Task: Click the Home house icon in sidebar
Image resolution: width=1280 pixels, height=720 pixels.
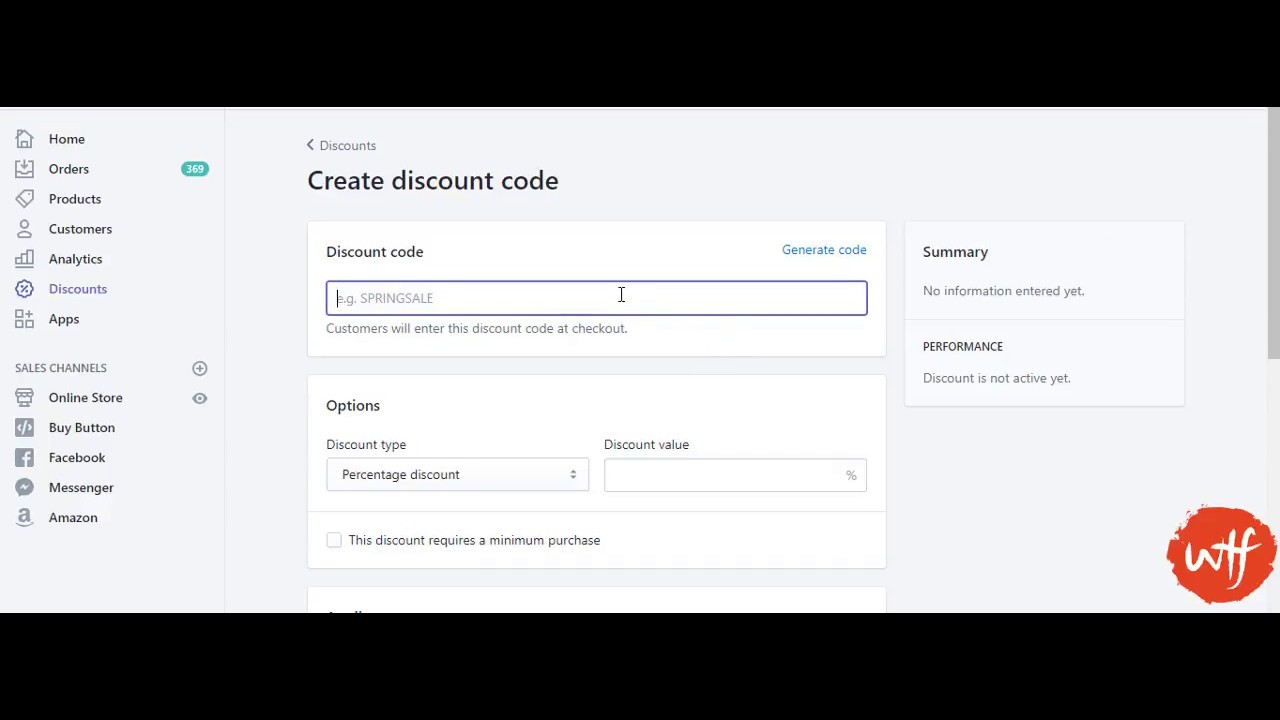Action: pos(25,139)
